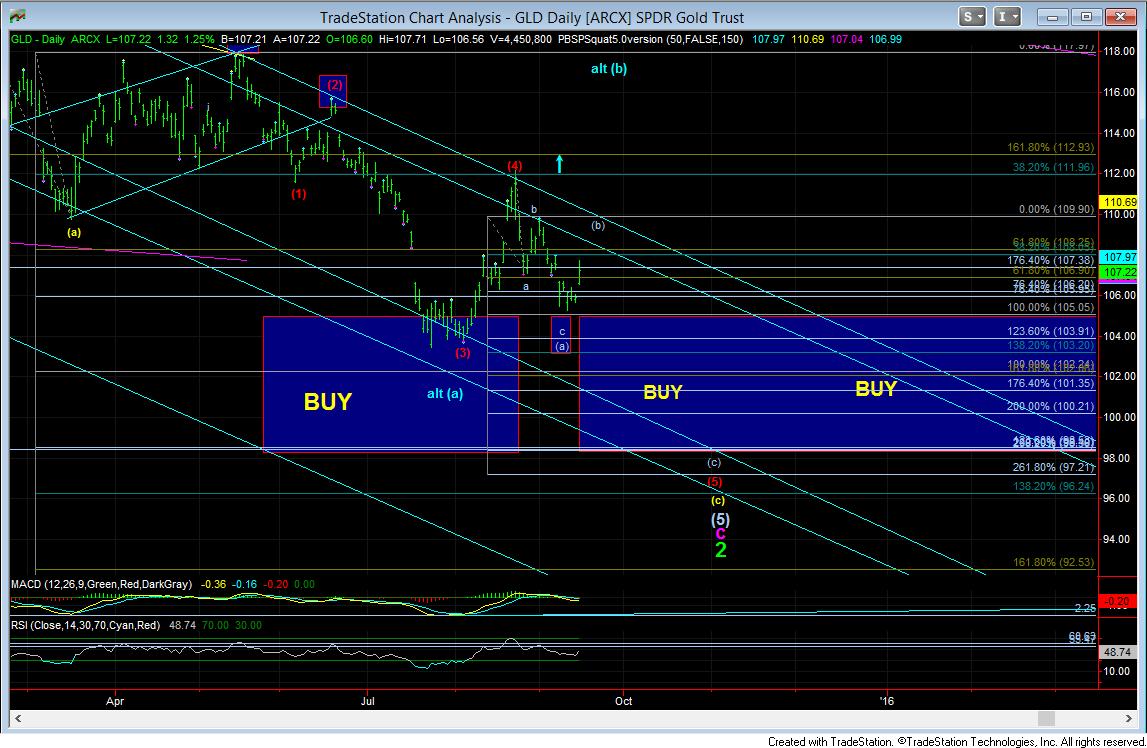Click the ''16' year axis label
The width and height of the screenshot is (1147, 748).
pyautogui.click(x=887, y=701)
